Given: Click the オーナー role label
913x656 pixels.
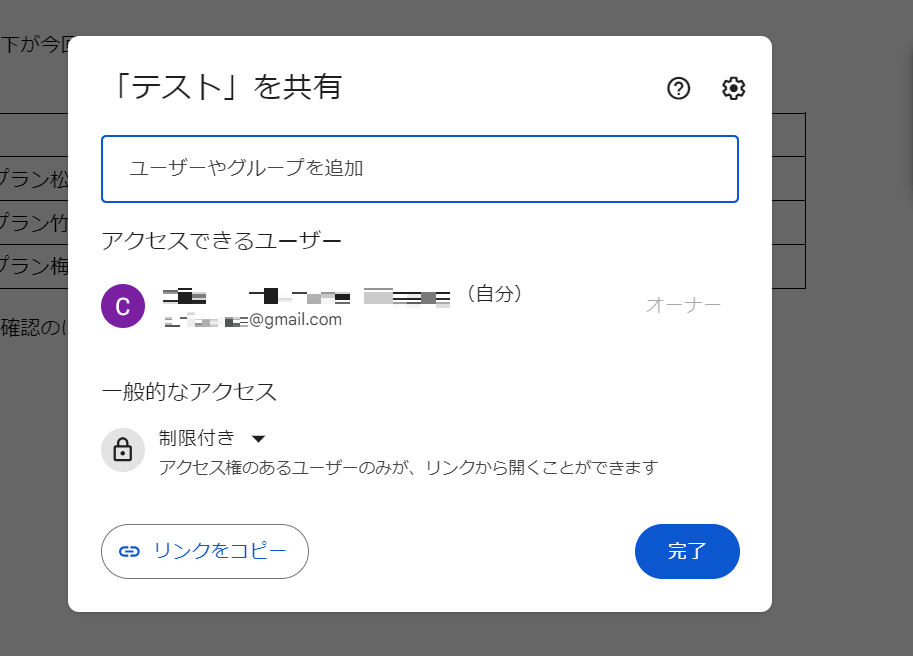Looking at the screenshot, I should tap(683, 305).
